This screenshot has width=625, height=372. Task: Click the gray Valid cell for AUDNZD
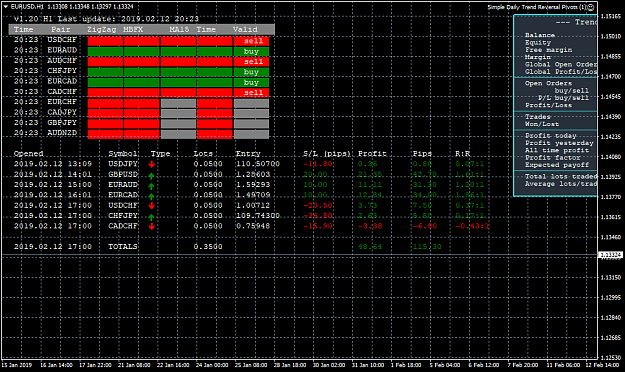252,134
